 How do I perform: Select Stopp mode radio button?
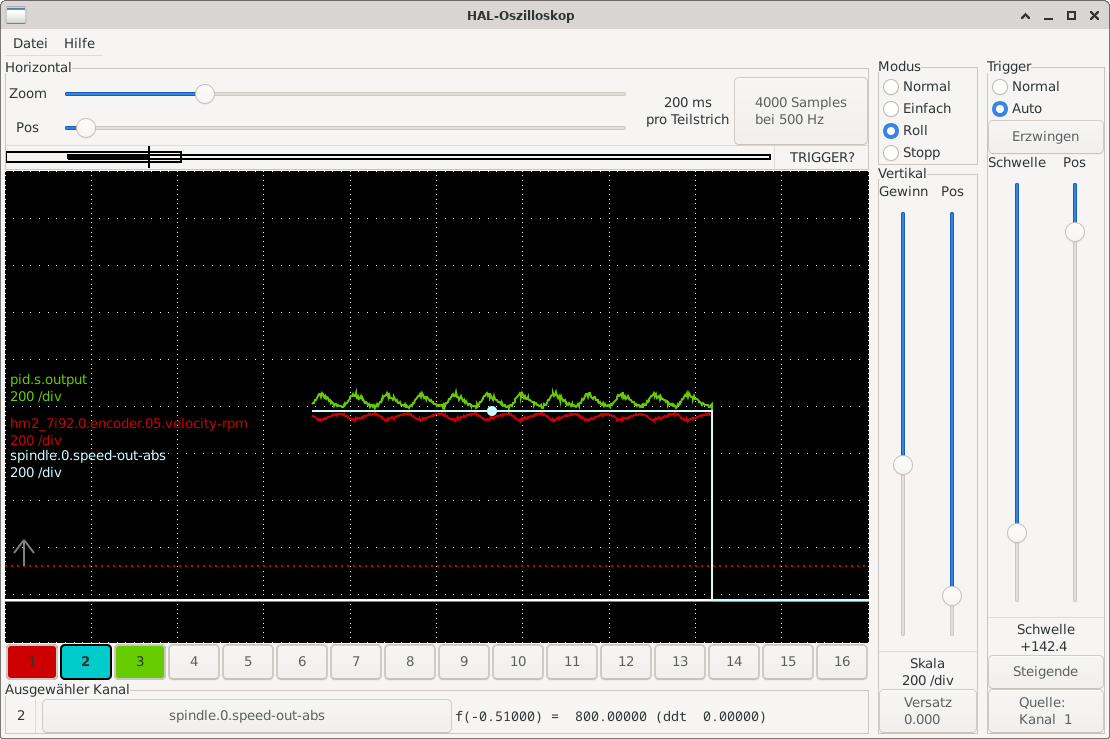coord(912,152)
